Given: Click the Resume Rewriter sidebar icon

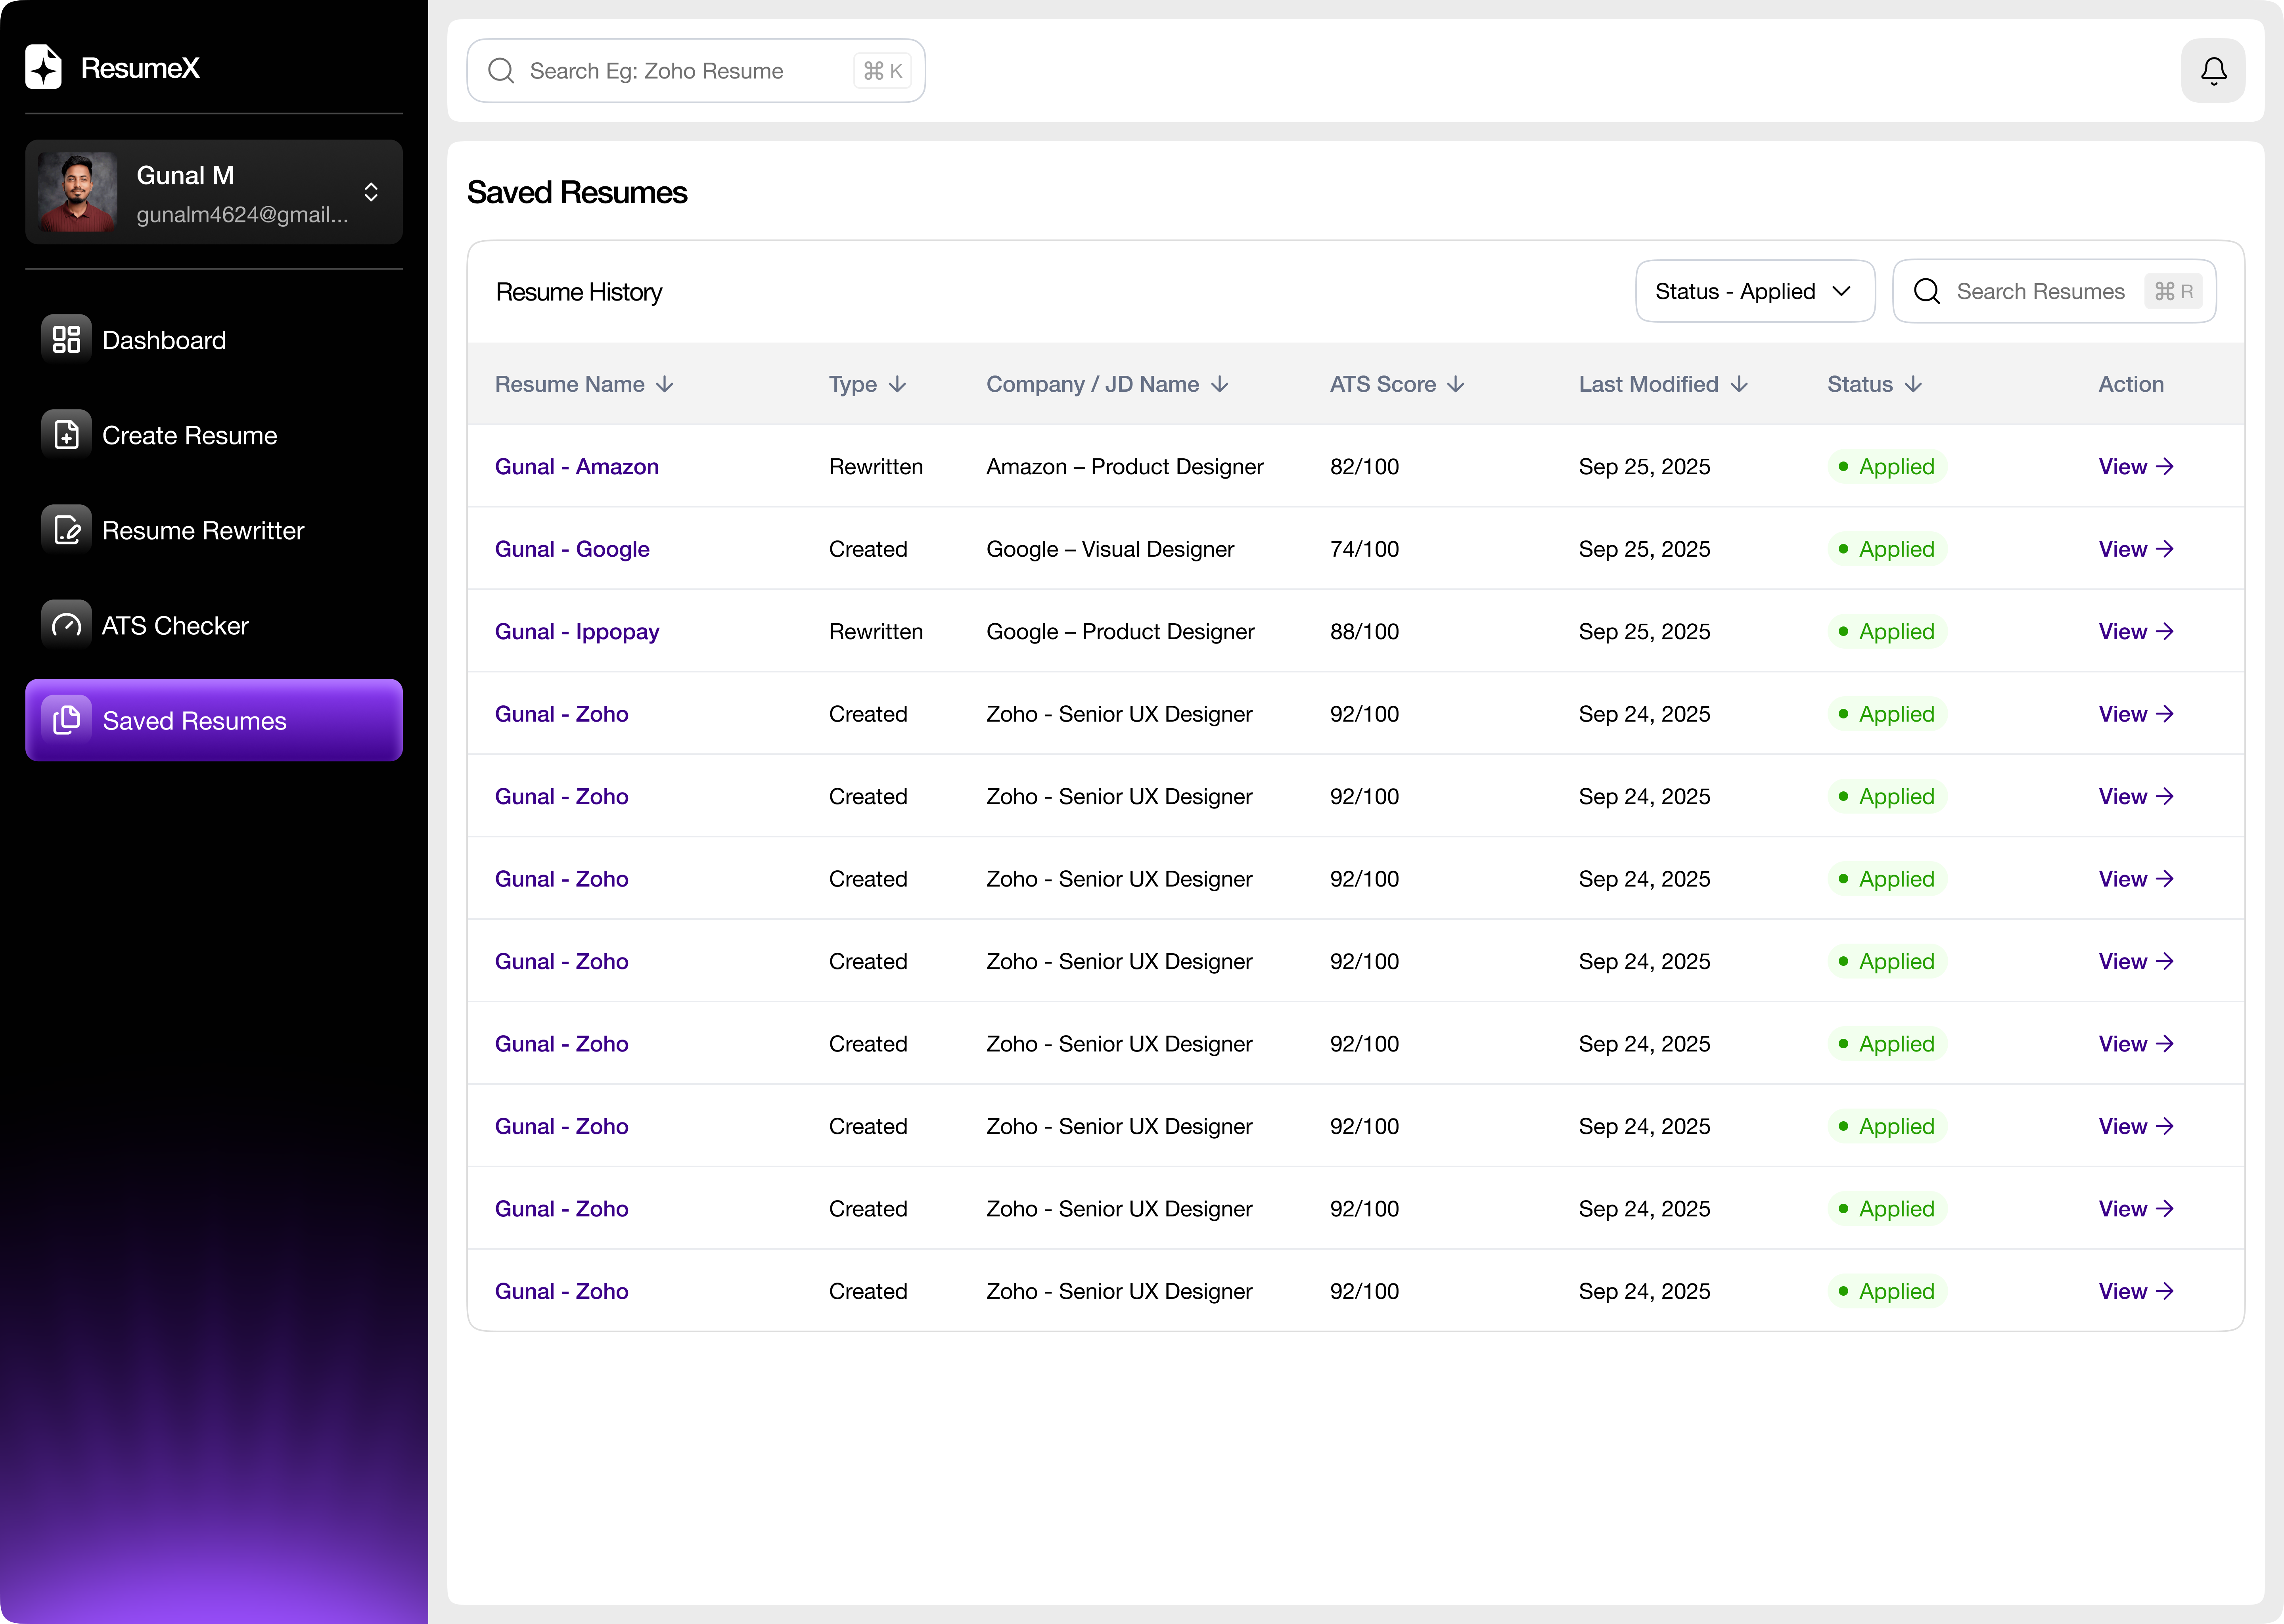Looking at the screenshot, I should pos(66,530).
